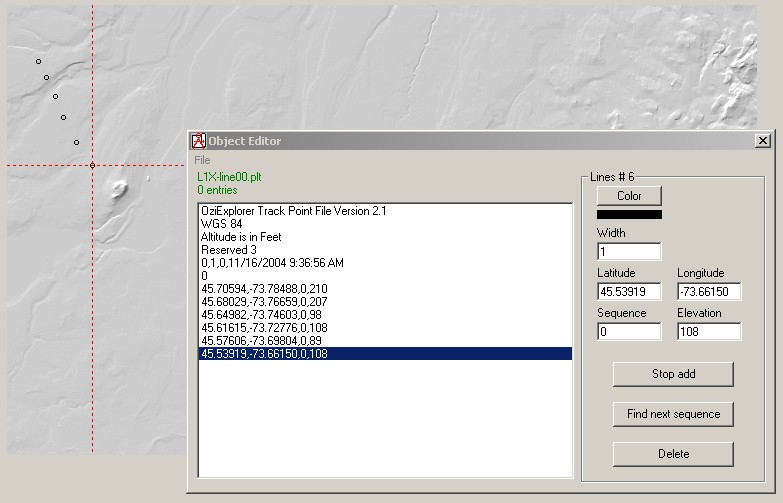The height and width of the screenshot is (503, 783).
Task: Select the WGS 84 line in list
Action: [221, 224]
